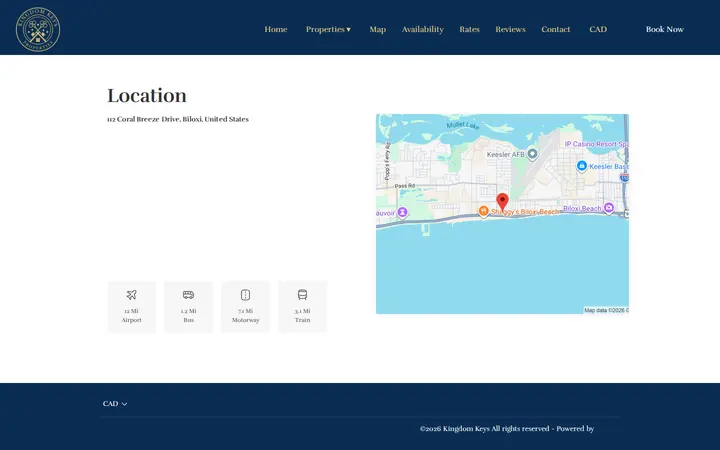Click the red location pin on map

pos(502,202)
